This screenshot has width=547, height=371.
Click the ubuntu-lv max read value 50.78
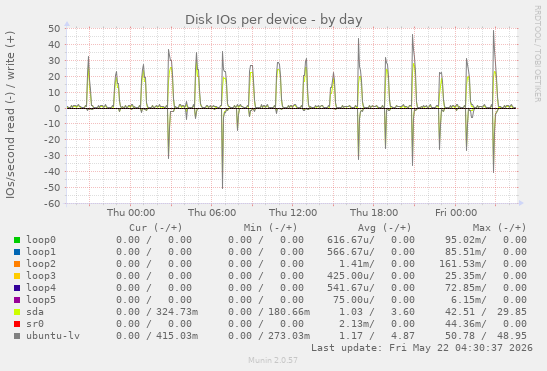460,336
